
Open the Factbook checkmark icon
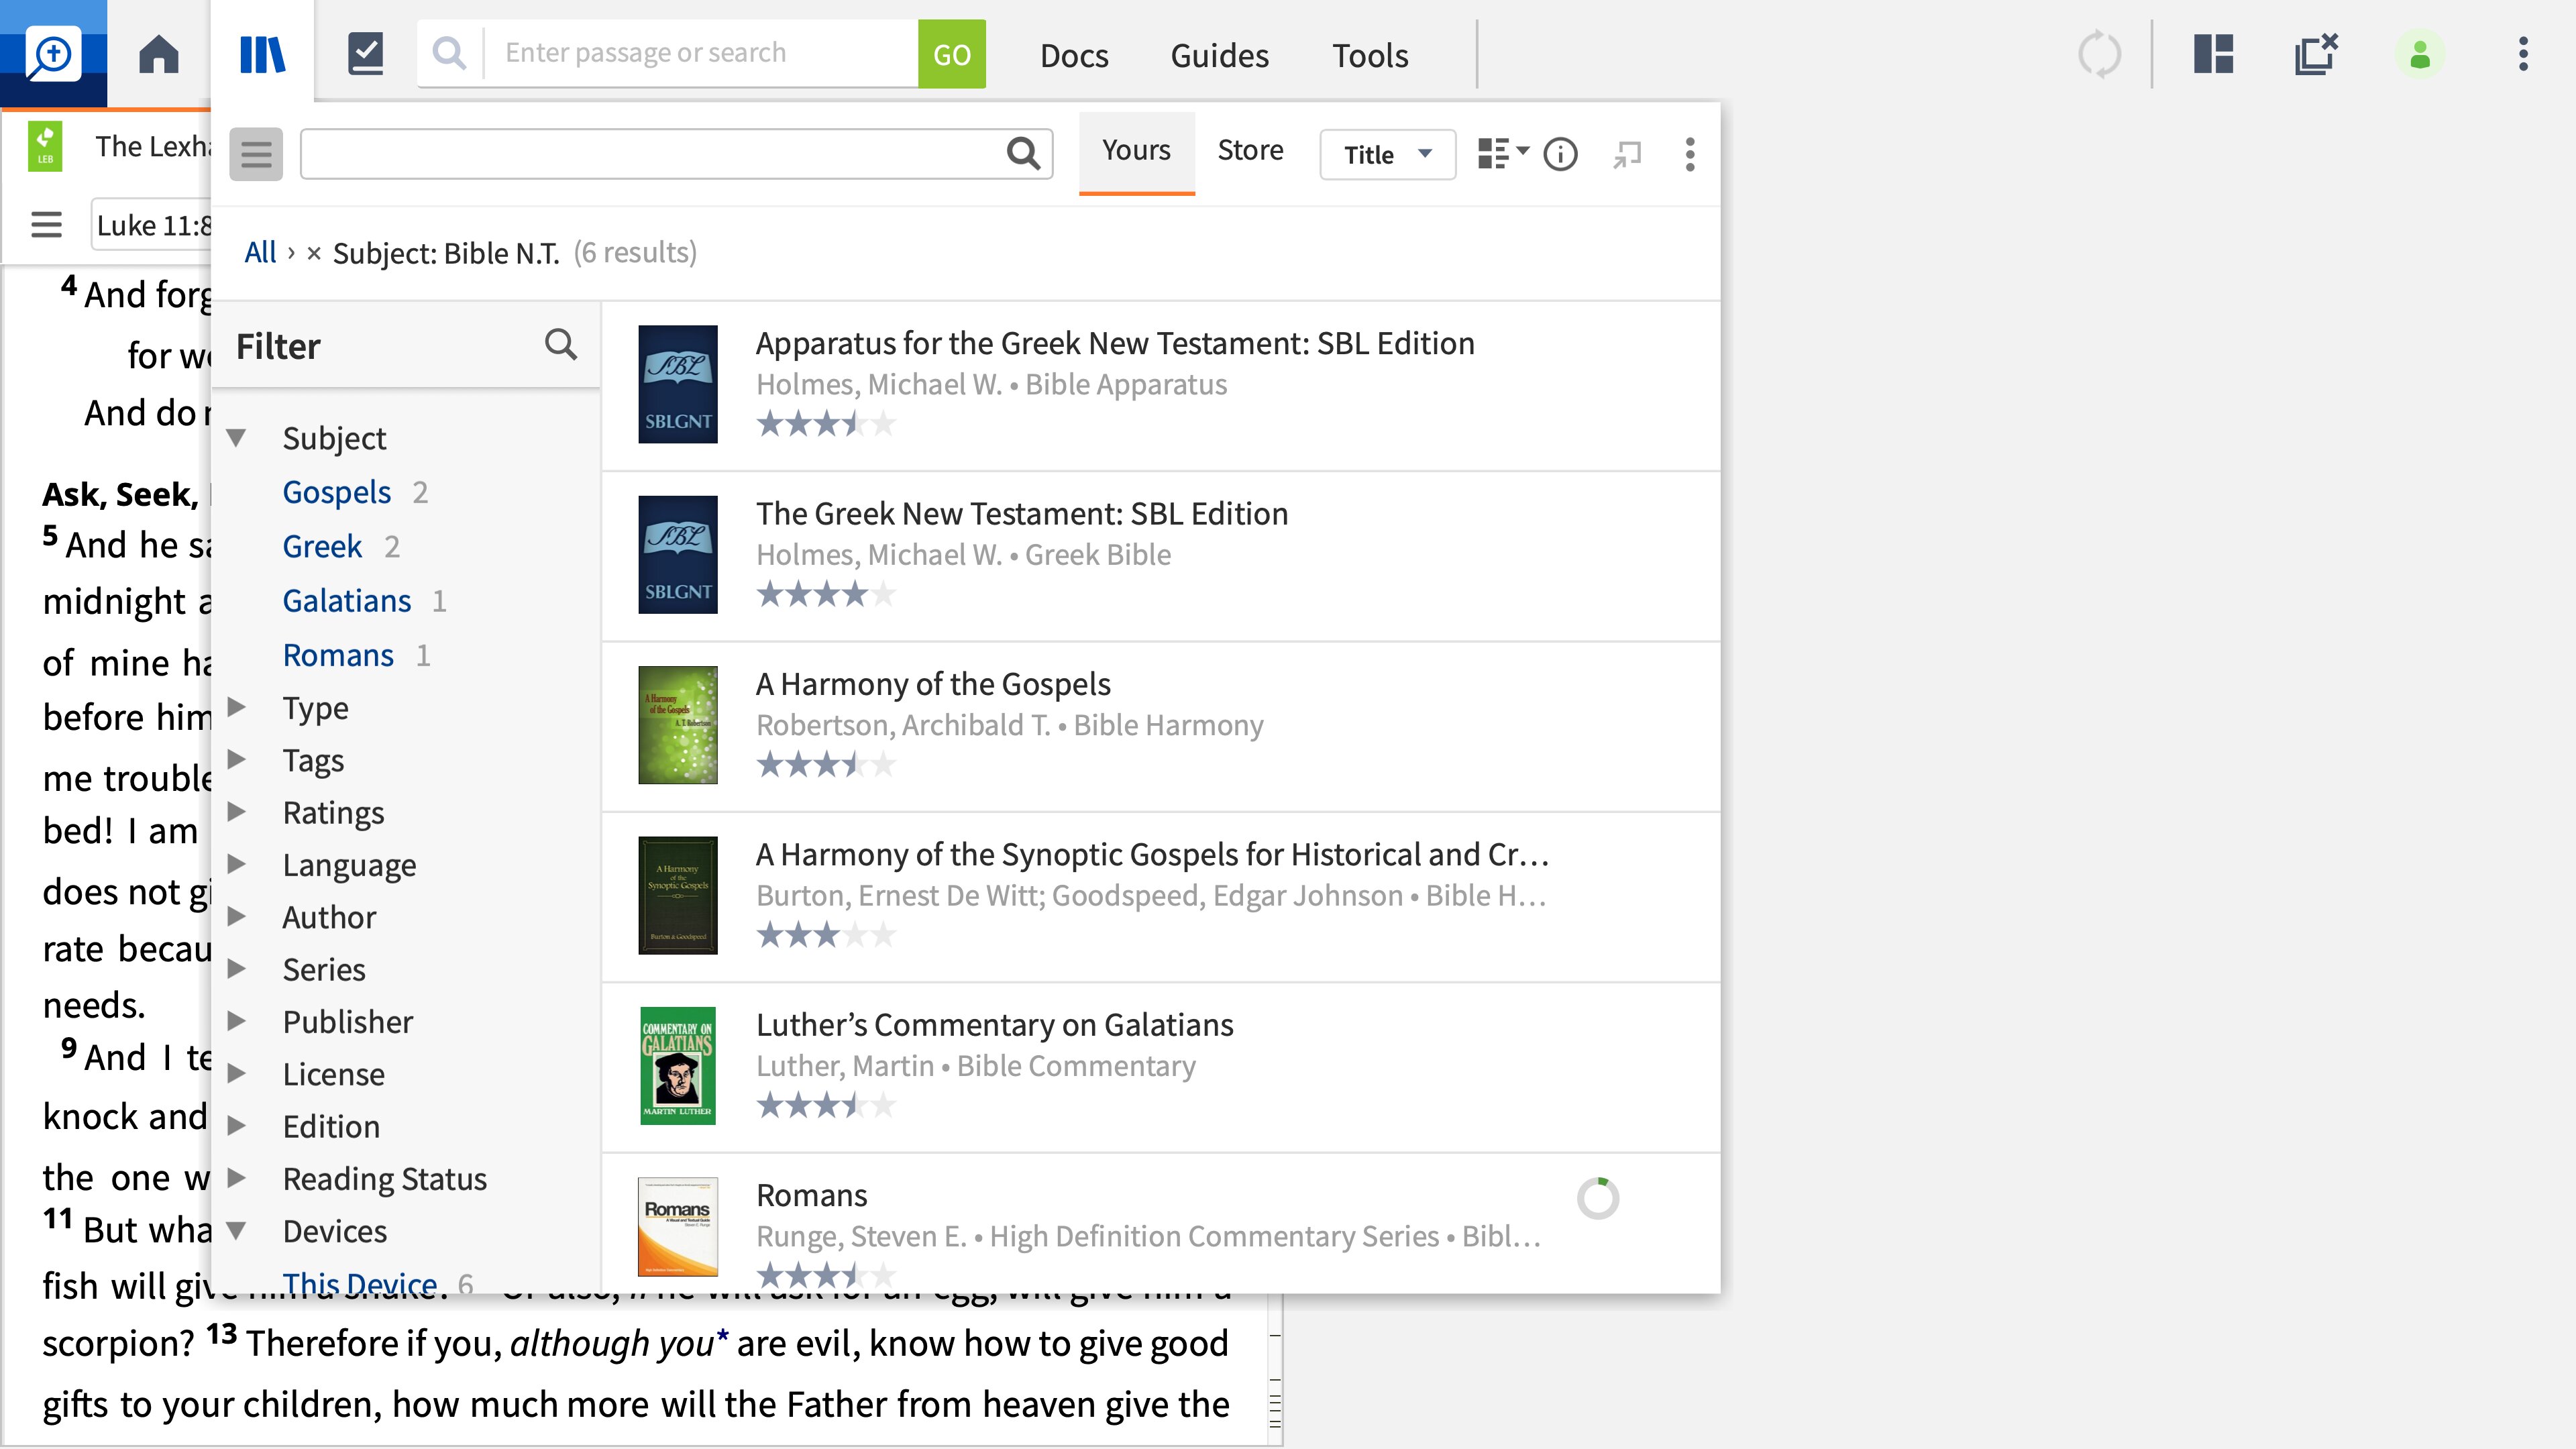(x=365, y=54)
